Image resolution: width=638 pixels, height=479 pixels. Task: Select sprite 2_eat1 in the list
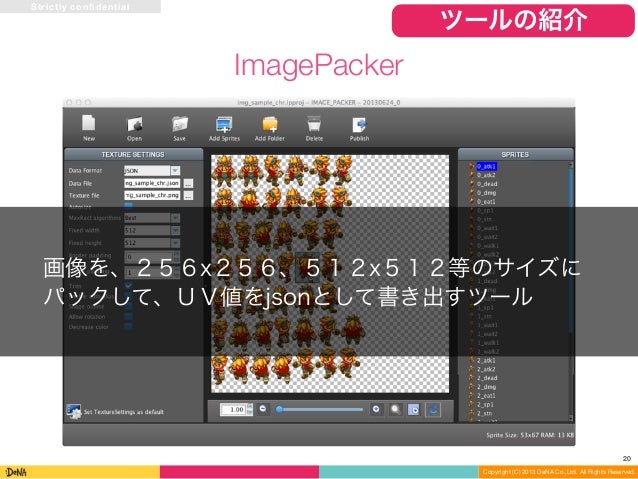486,396
